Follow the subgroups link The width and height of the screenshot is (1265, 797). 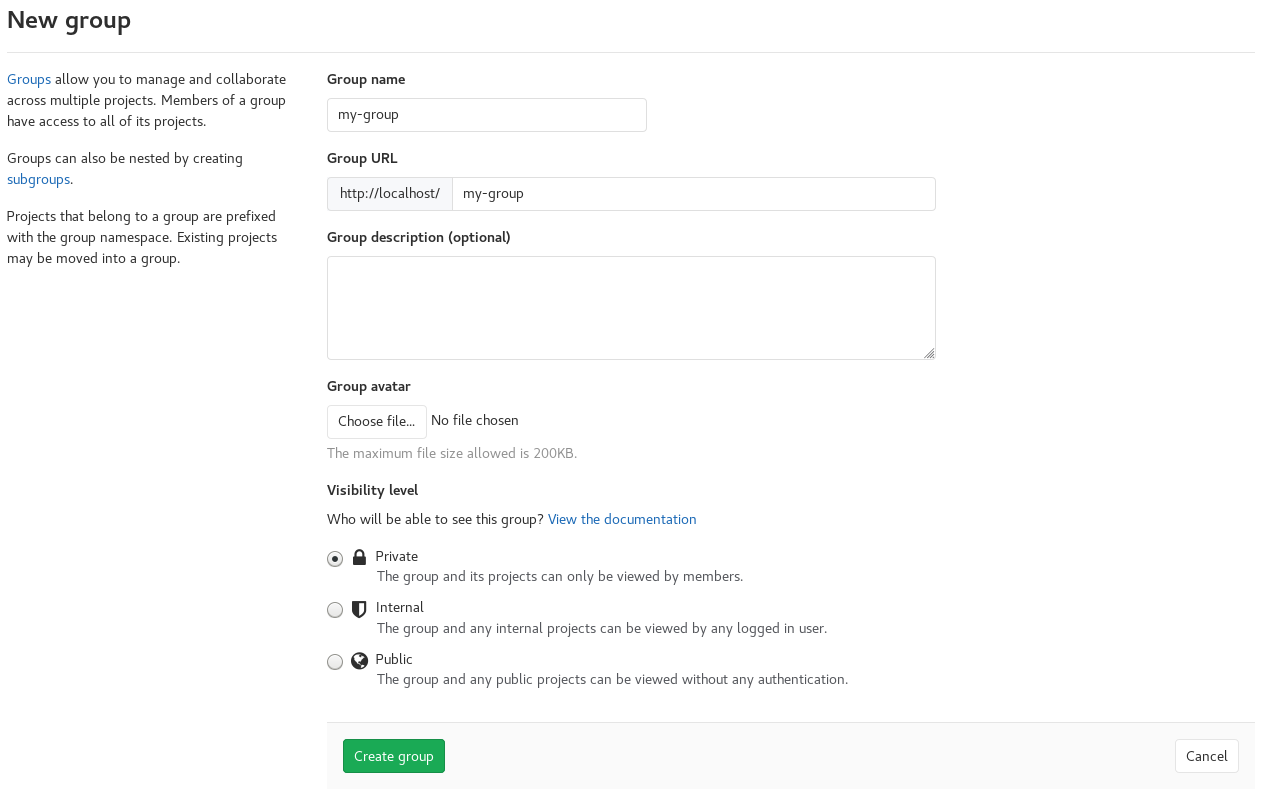[x=38, y=179]
